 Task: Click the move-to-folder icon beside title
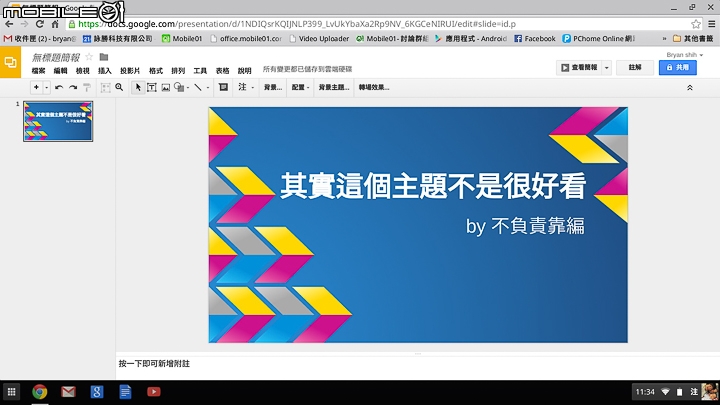pos(104,57)
